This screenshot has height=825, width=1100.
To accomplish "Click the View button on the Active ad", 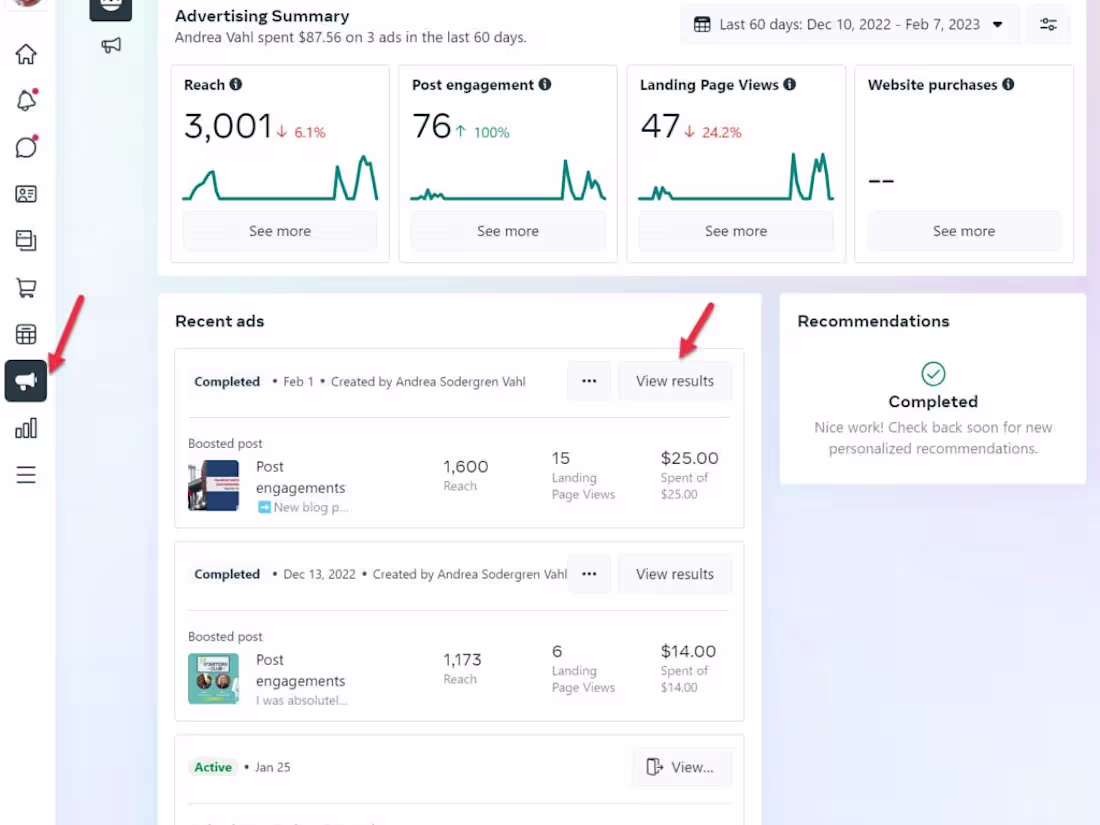I will tap(682, 767).
